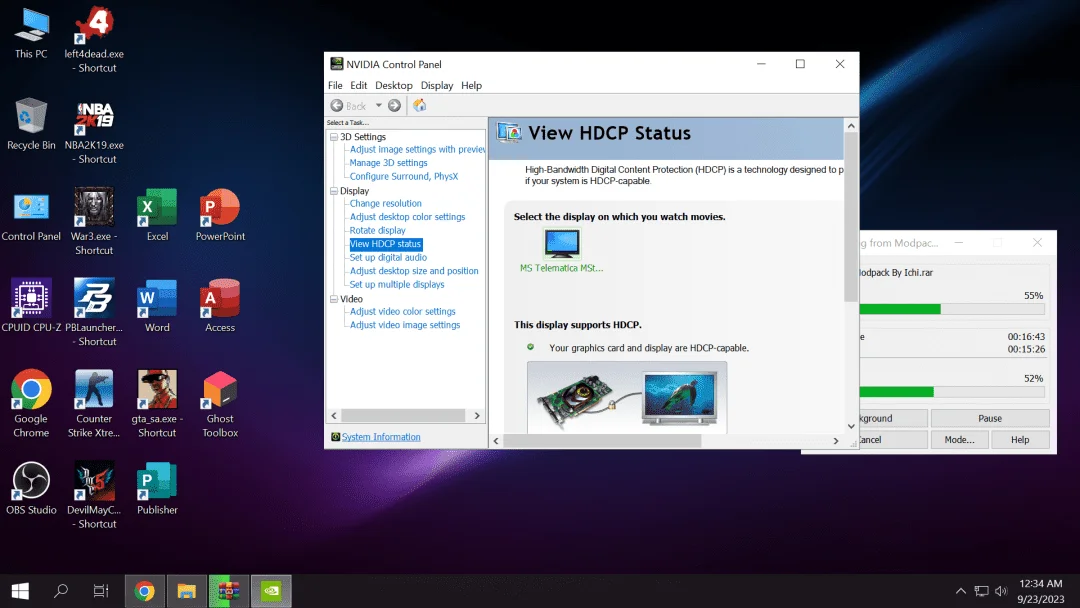Viewport: 1080px width, 608px height.
Task: Select Adjust image settings with preview
Action: [417, 149]
